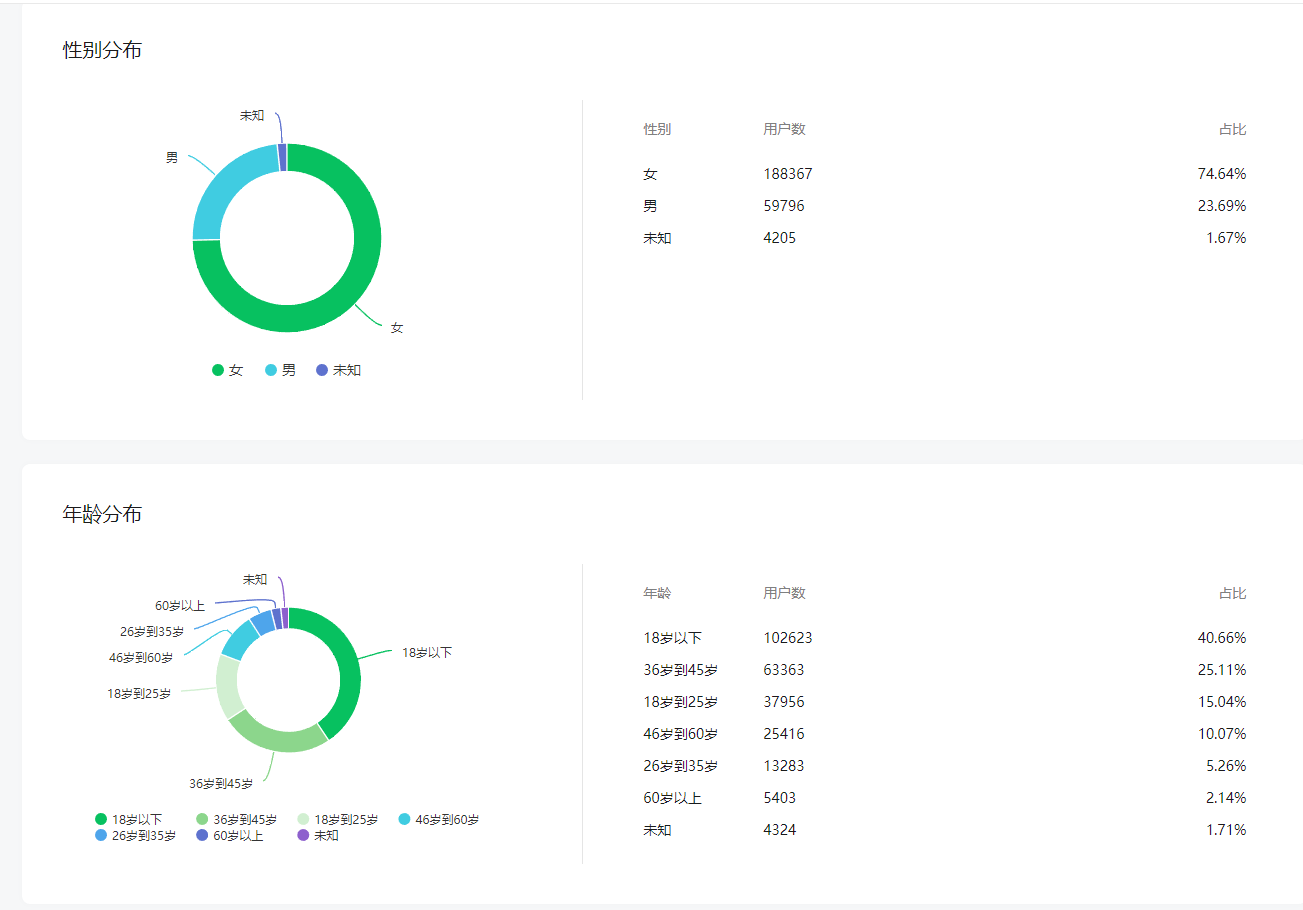Screen dimensions: 1303x910
Task: Toggle the 18岁到25岁 legend item
Action: point(338,820)
